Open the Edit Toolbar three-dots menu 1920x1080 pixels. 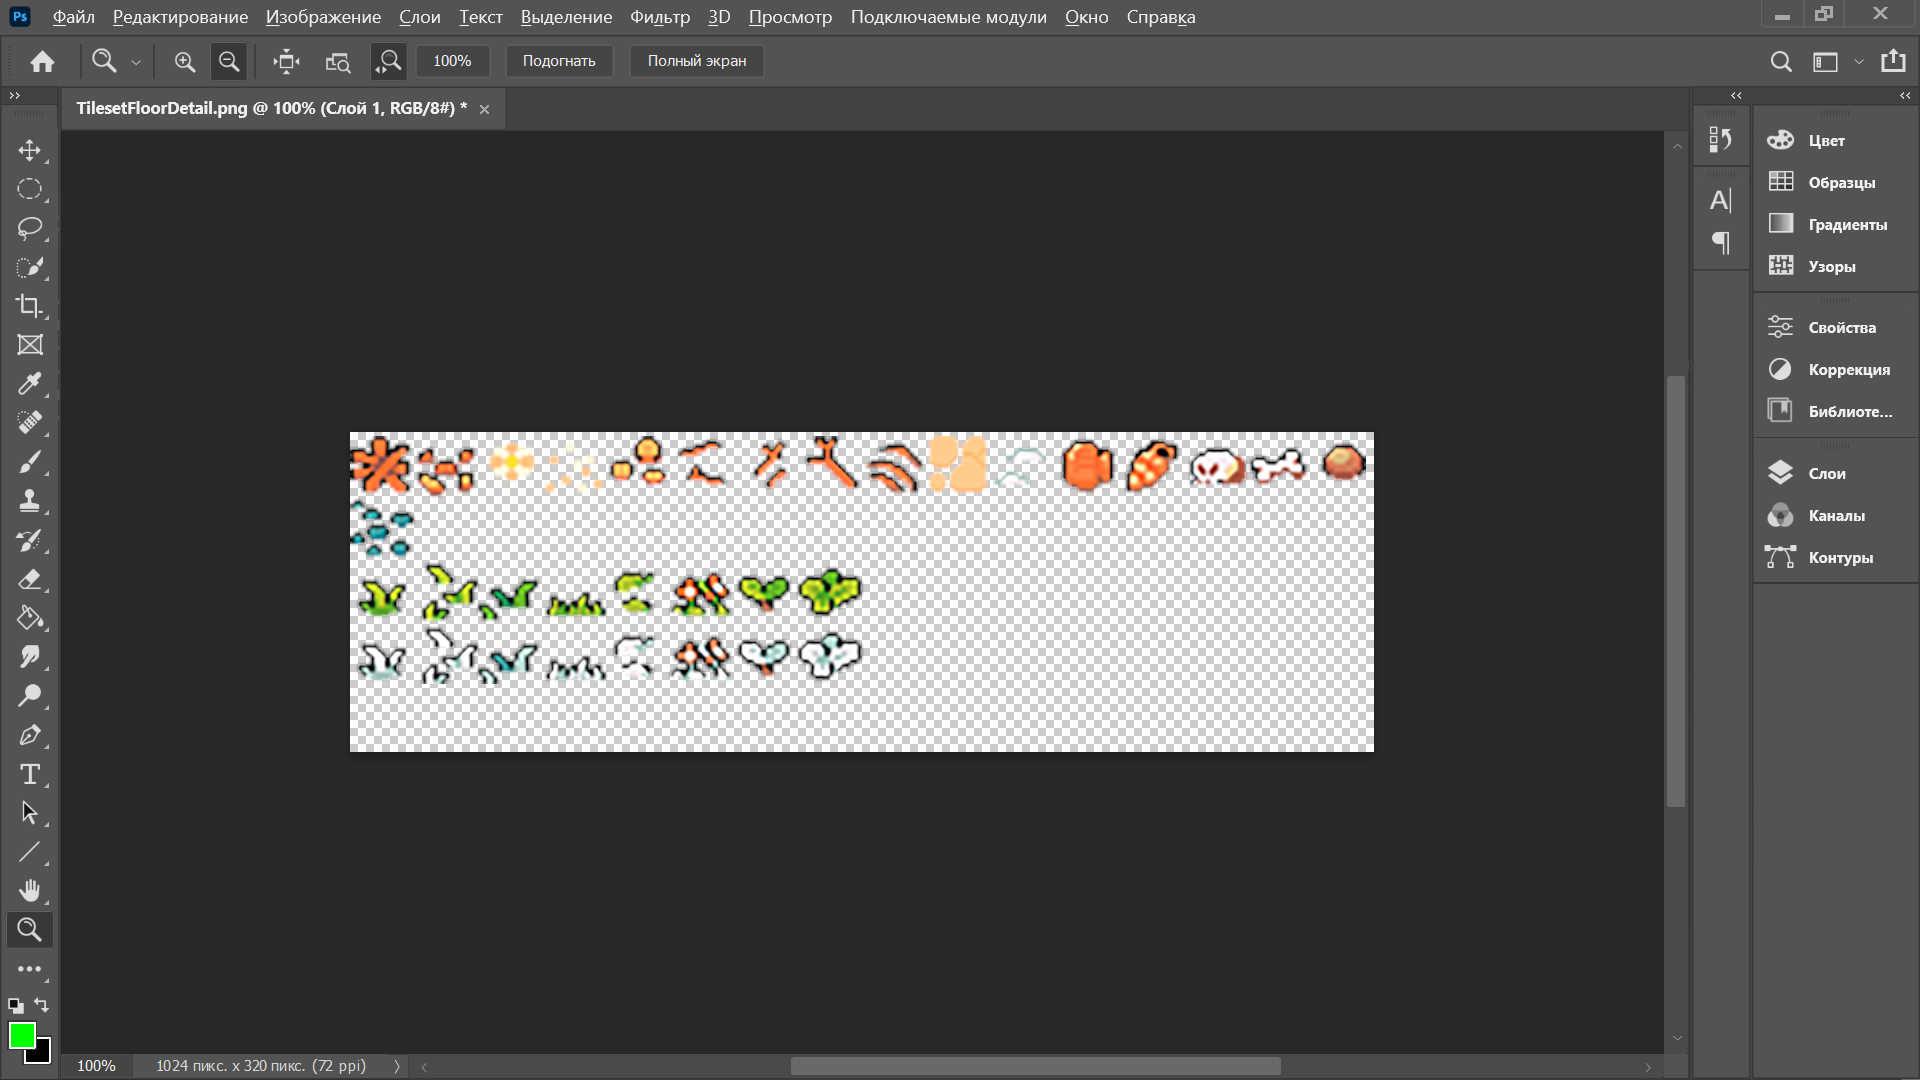pos(30,969)
